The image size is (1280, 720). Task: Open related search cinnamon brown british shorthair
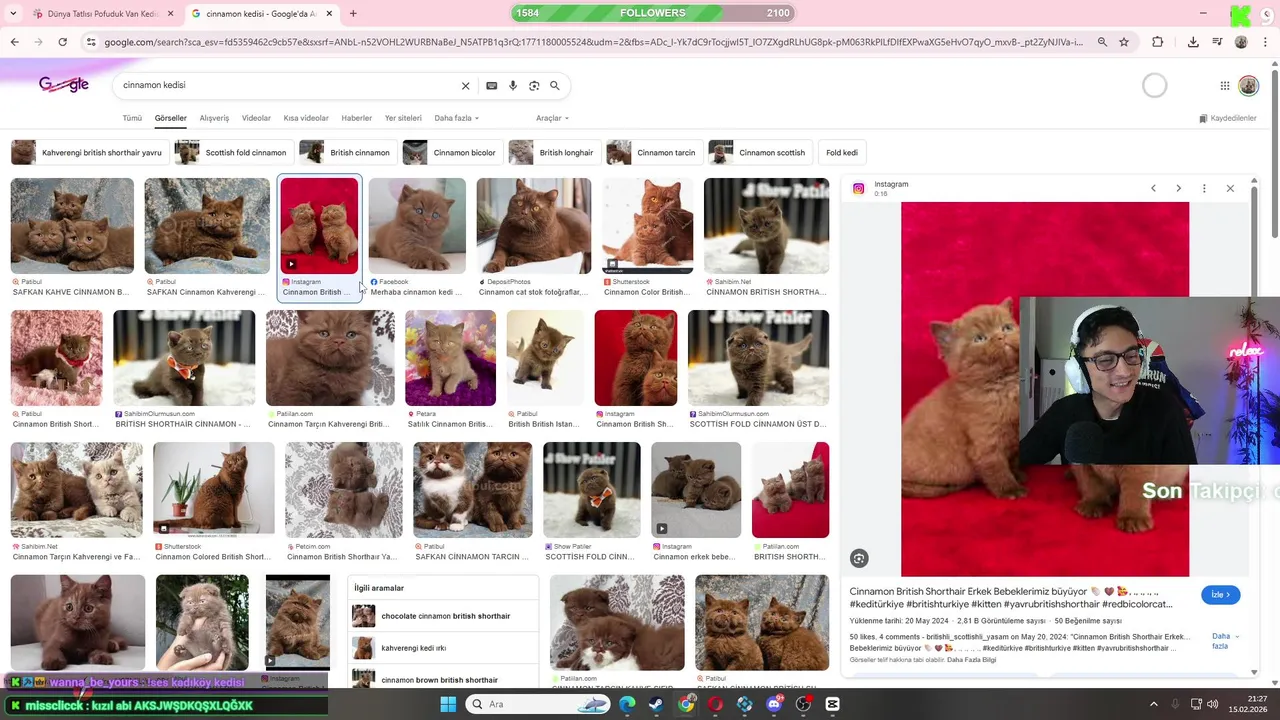(x=444, y=679)
